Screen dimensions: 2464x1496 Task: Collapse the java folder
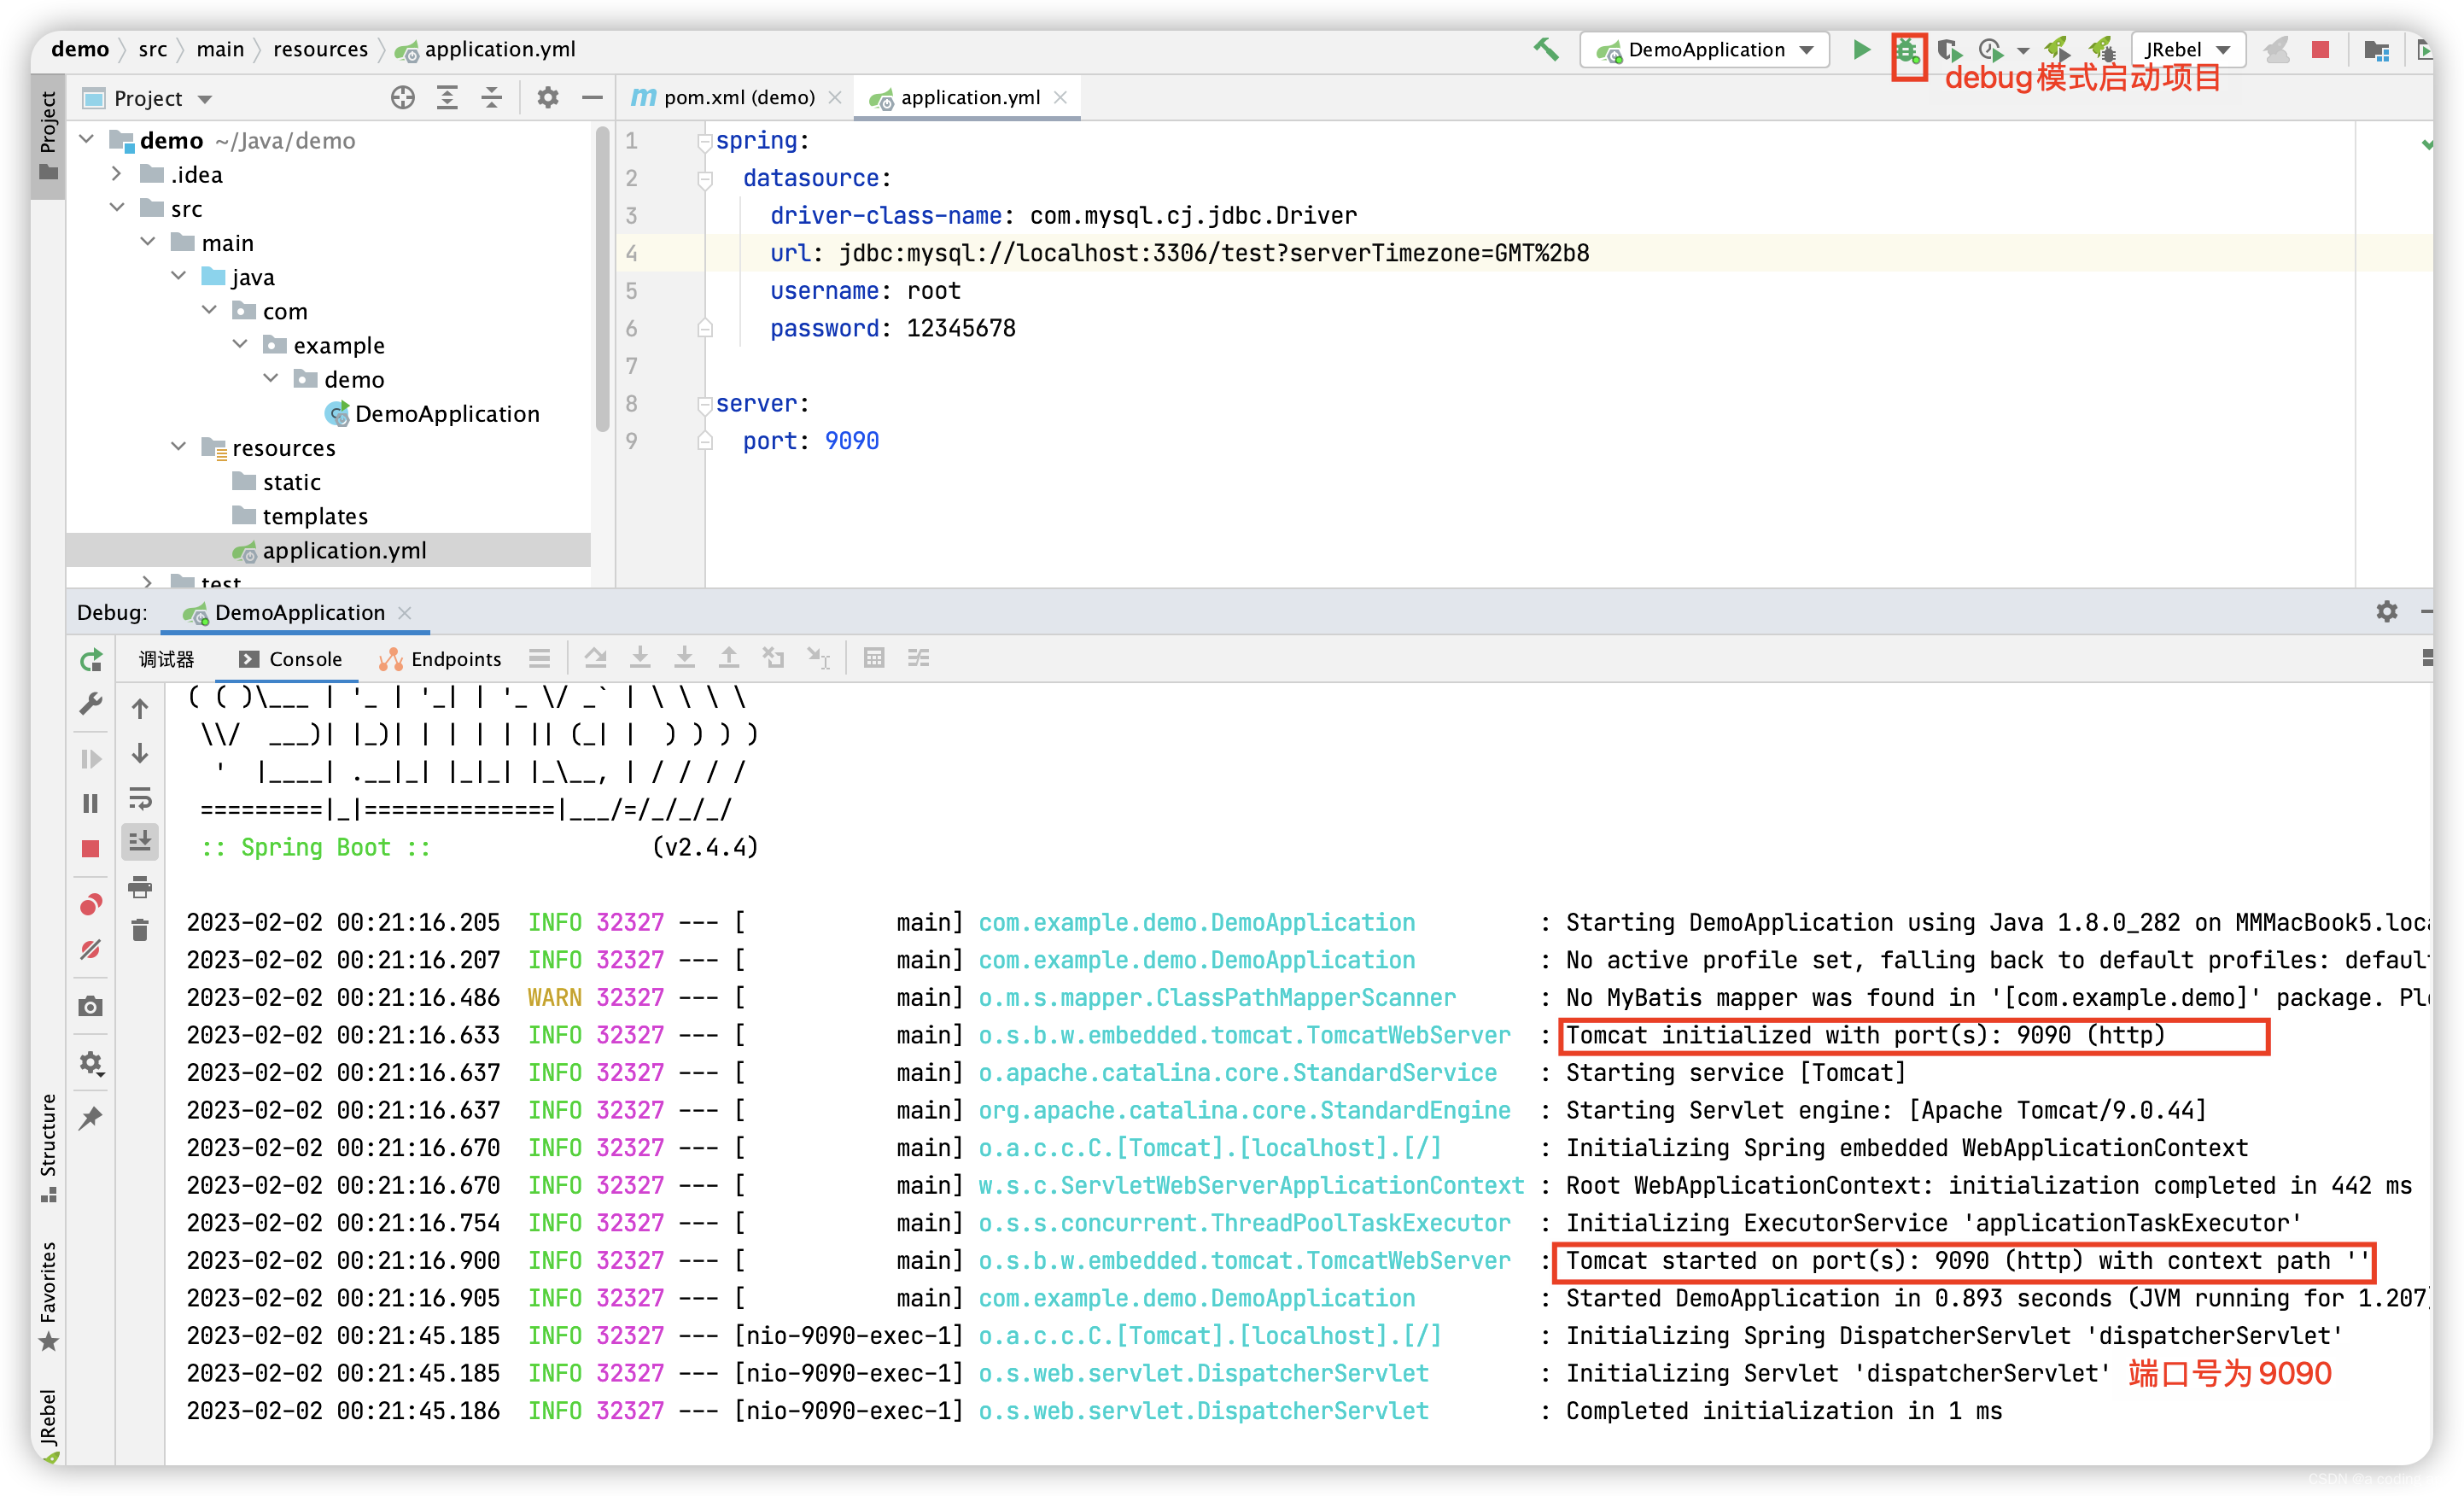[x=179, y=276]
